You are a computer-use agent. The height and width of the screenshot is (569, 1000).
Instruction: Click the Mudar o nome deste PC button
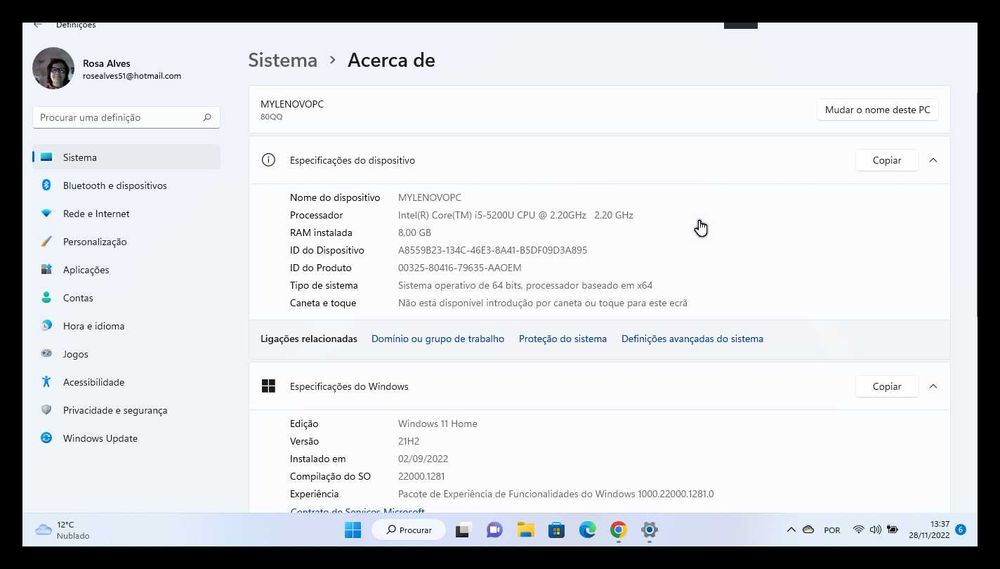pos(877,110)
